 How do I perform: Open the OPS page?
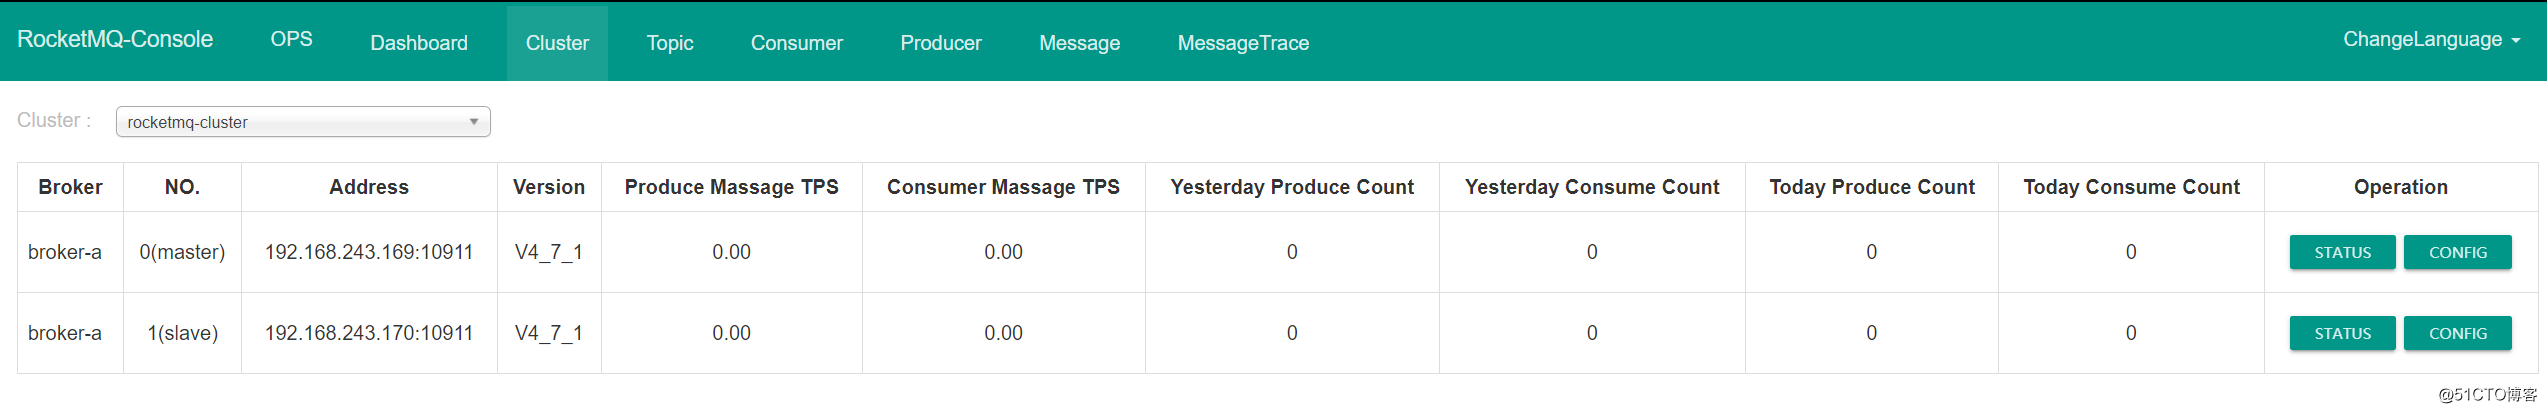pos(291,39)
